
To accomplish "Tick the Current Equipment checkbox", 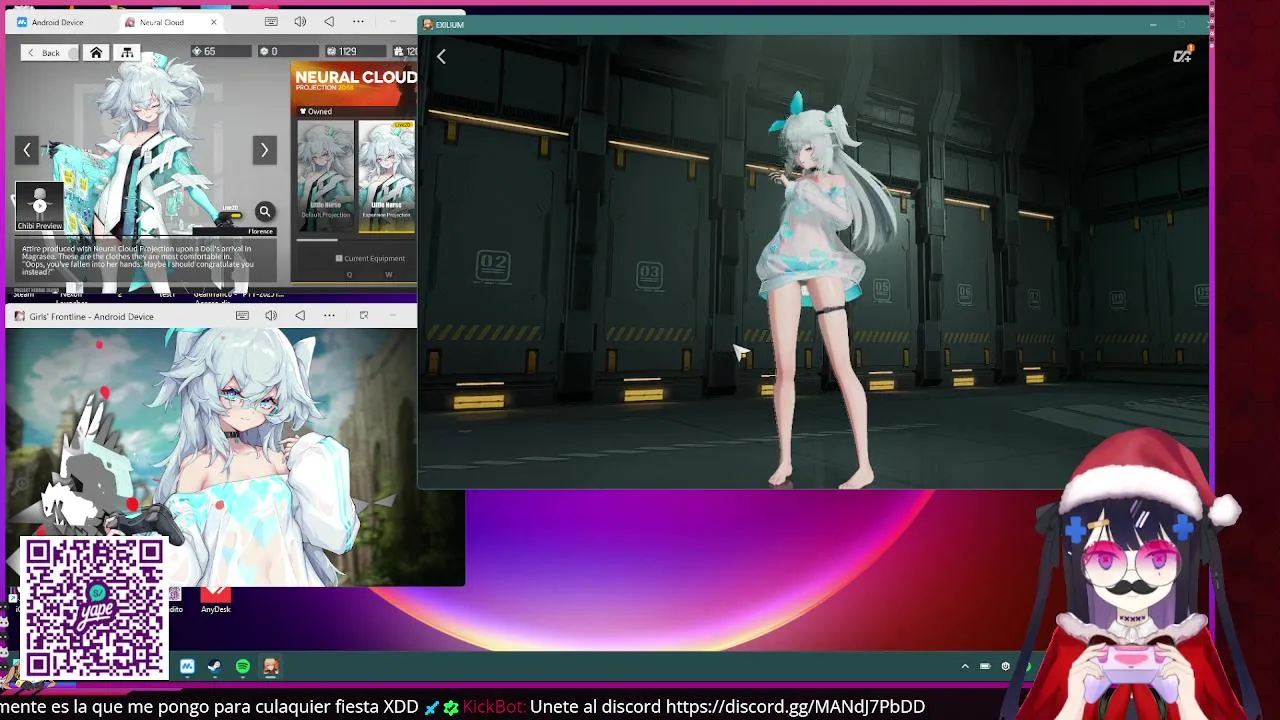I will pyautogui.click(x=339, y=258).
